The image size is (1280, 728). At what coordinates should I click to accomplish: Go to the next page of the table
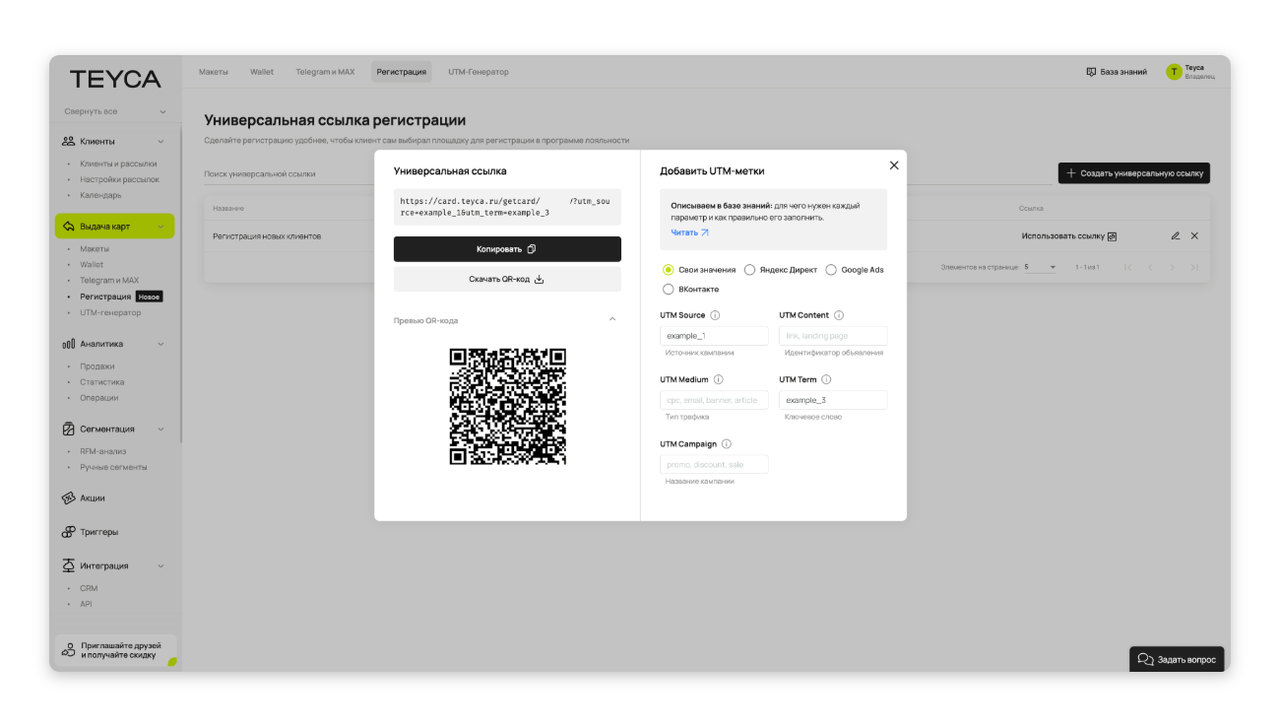[1172, 267]
